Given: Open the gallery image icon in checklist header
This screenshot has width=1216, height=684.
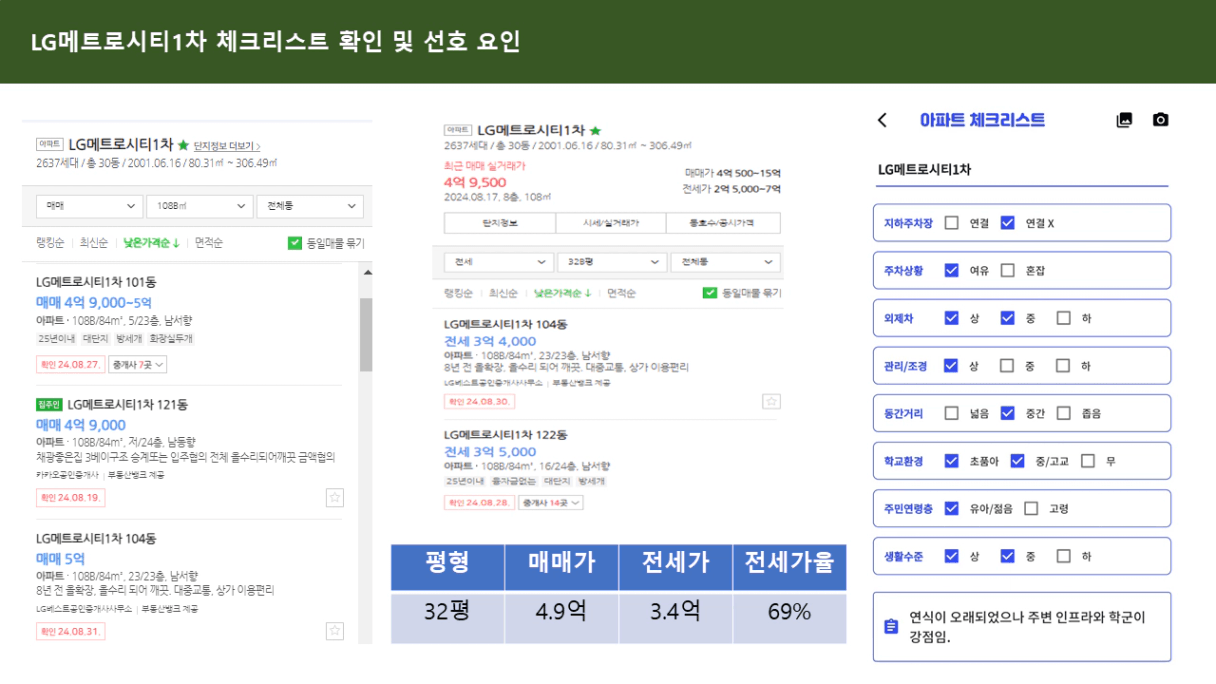Looking at the screenshot, I should [x=1124, y=120].
